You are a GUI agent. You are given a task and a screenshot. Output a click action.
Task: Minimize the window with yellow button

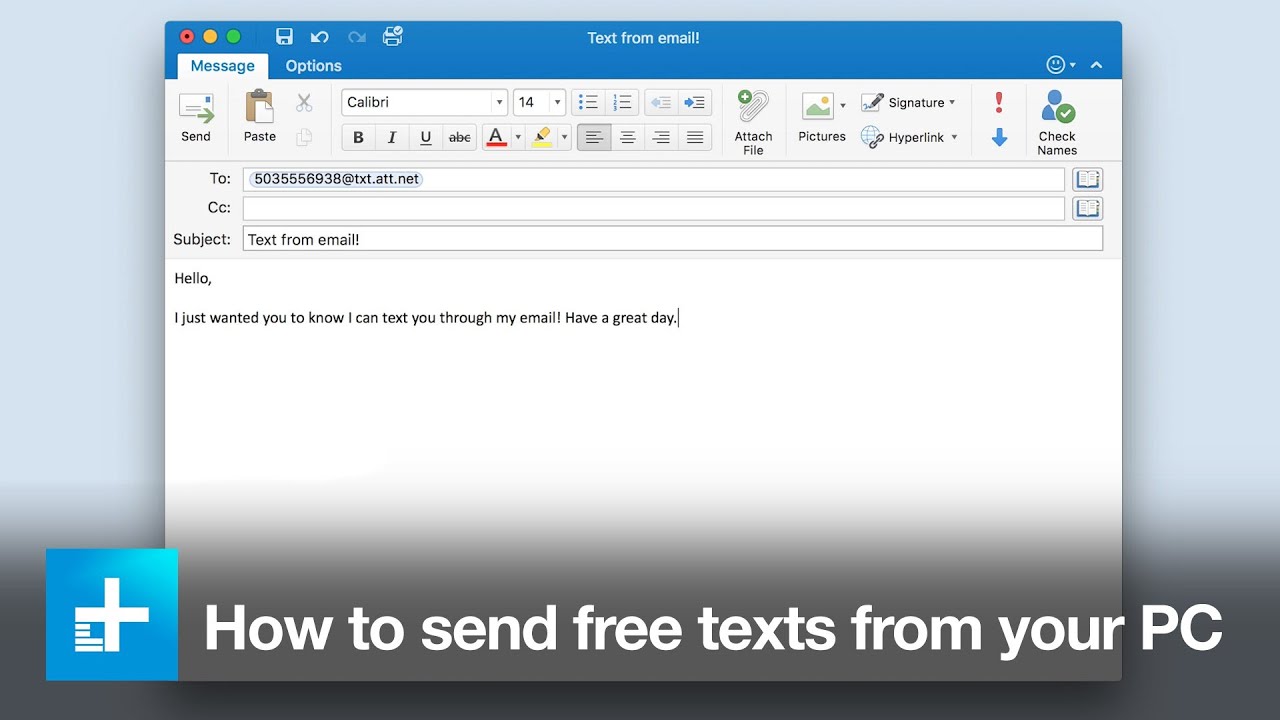210,37
